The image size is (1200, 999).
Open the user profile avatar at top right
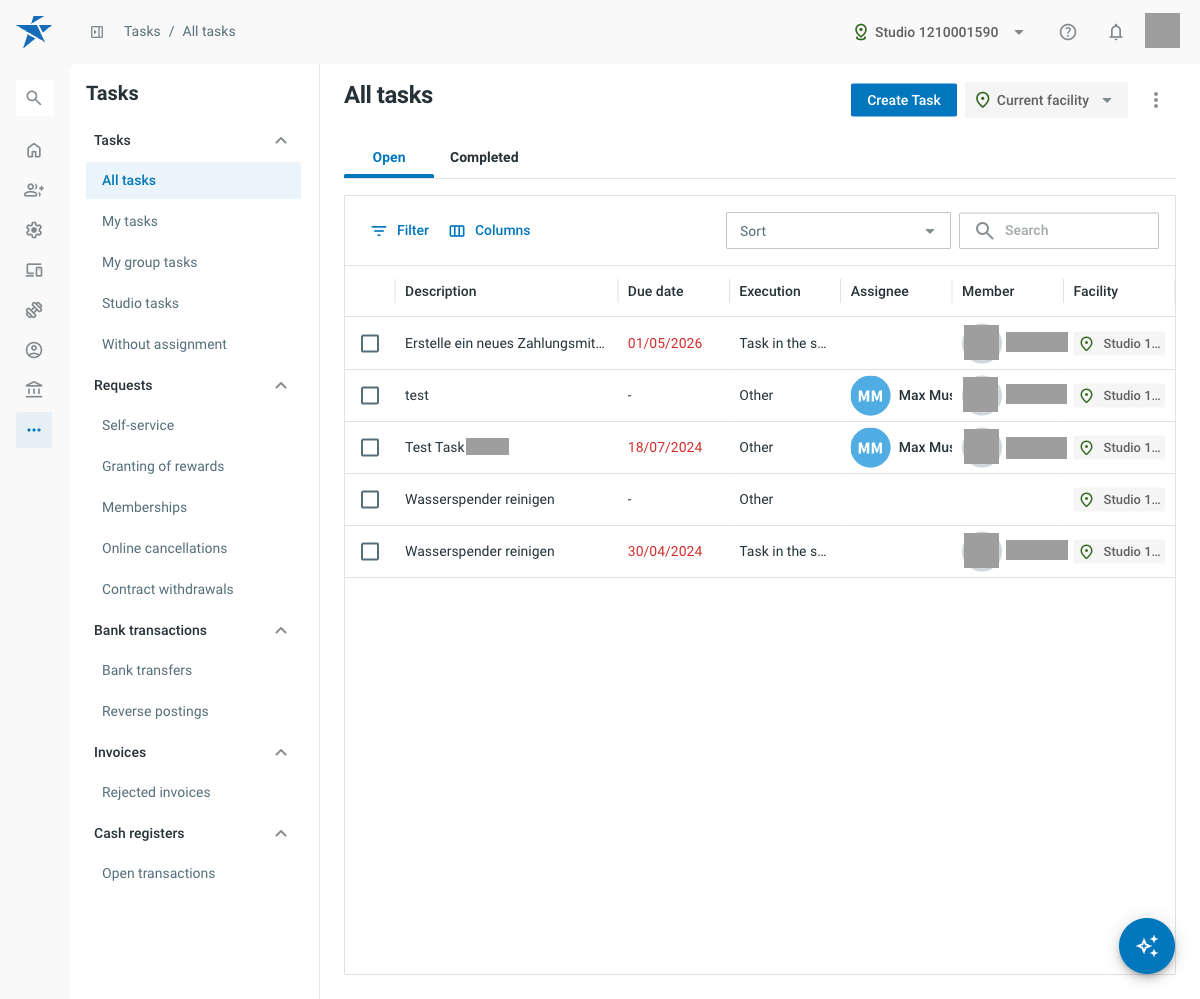pos(1162,31)
